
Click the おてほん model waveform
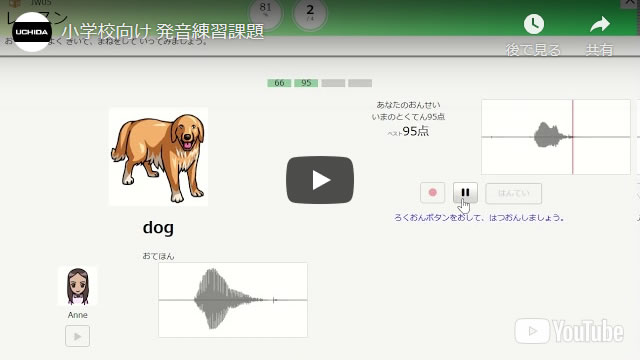pyautogui.click(x=233, y=300)
